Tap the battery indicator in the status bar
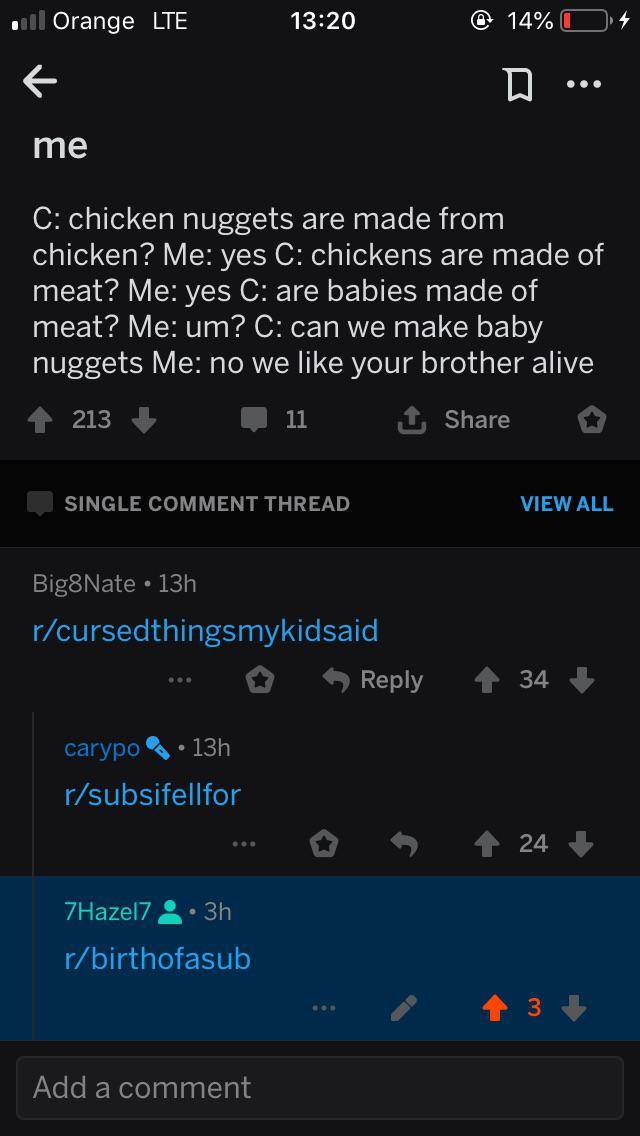 tap(585, 20)
